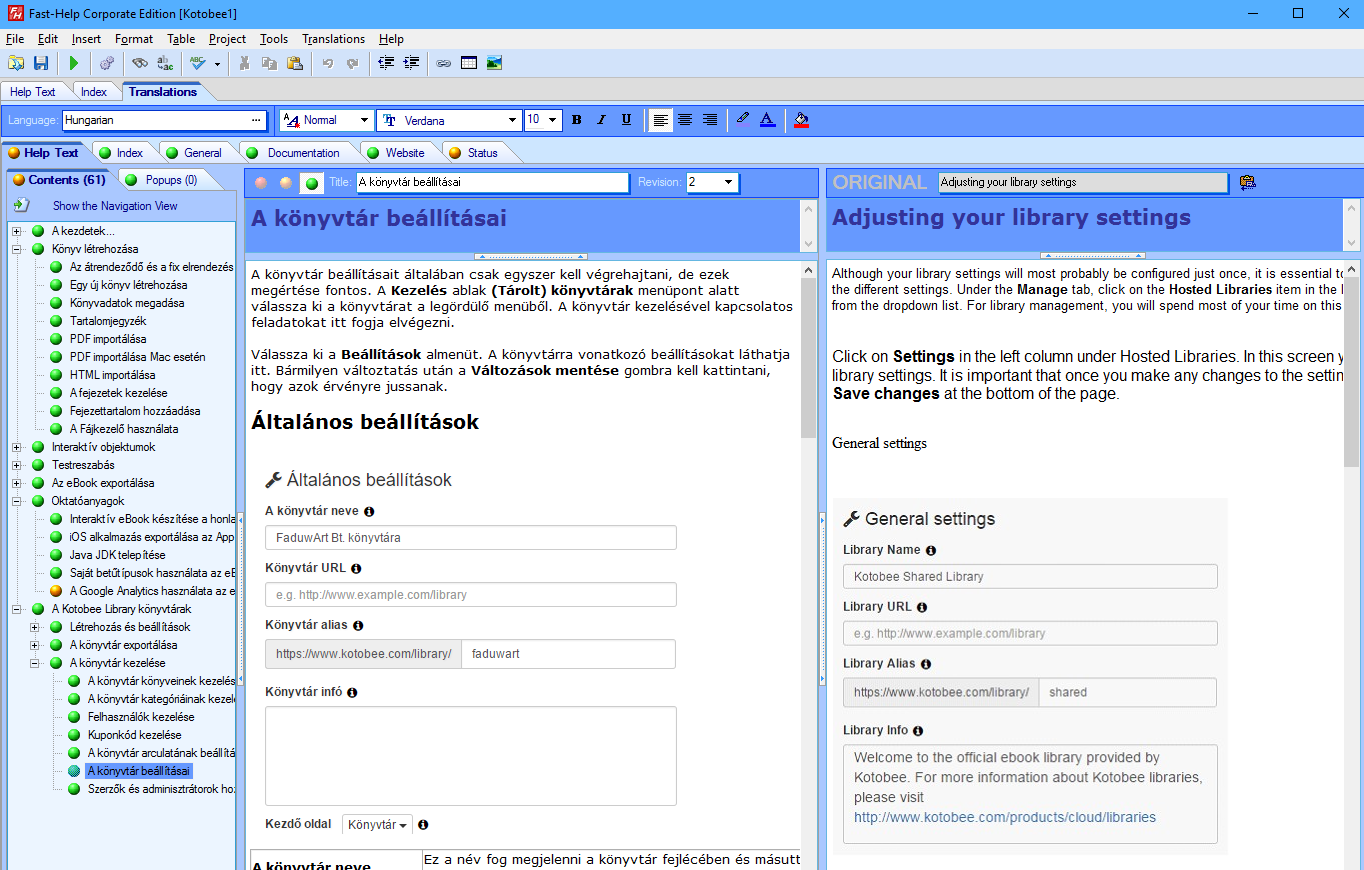The height and width of the screenshot is (870, 1364).
Task: Switch to the Status tab
Action: [x=482, y=153]
